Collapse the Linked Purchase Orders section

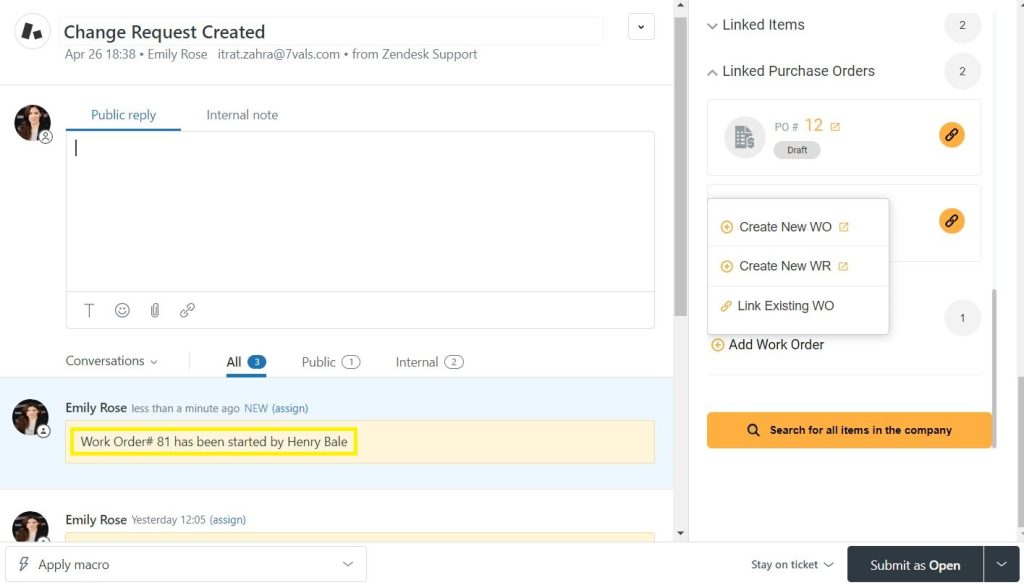pyautogui.click(x=790, y=71)
